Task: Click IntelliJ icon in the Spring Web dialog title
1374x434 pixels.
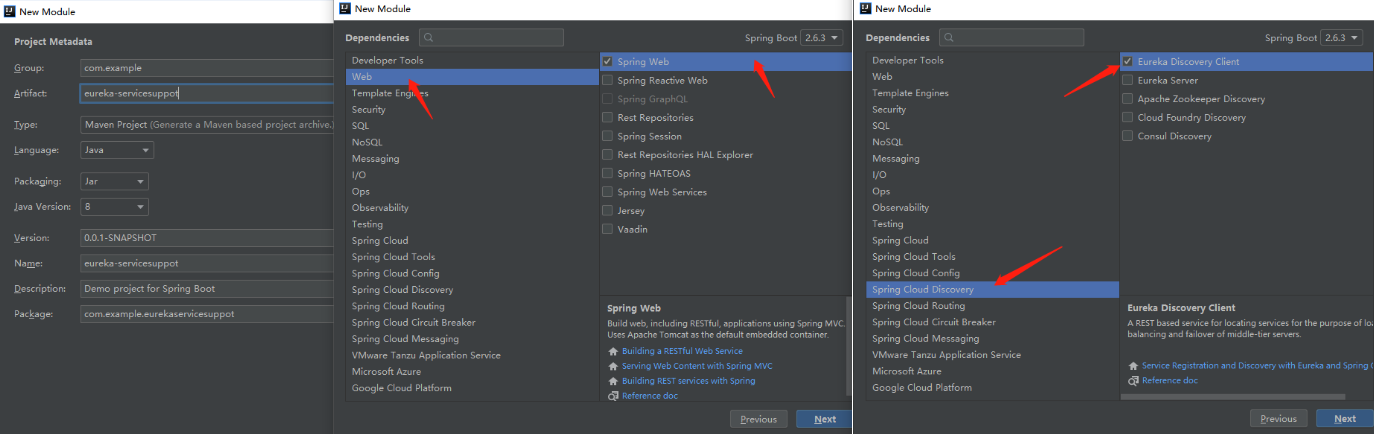Action: pyautogui.click(x=345, y=9)
